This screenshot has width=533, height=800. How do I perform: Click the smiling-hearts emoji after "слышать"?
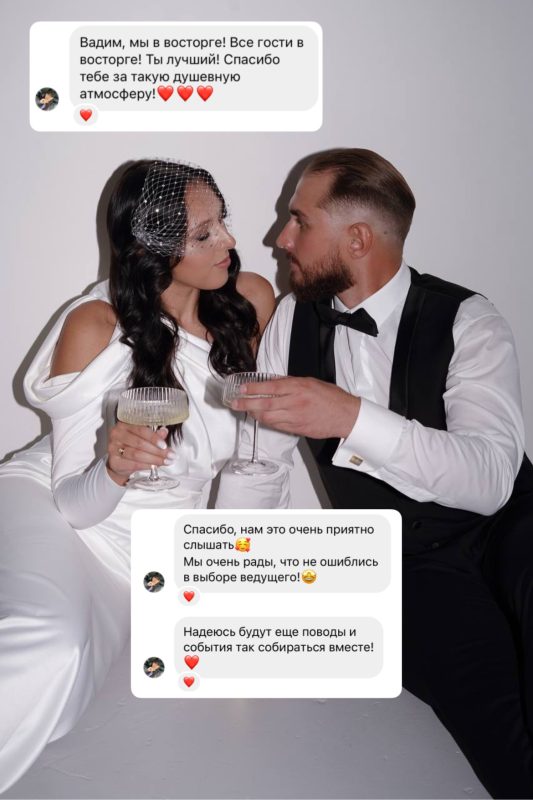243,545
